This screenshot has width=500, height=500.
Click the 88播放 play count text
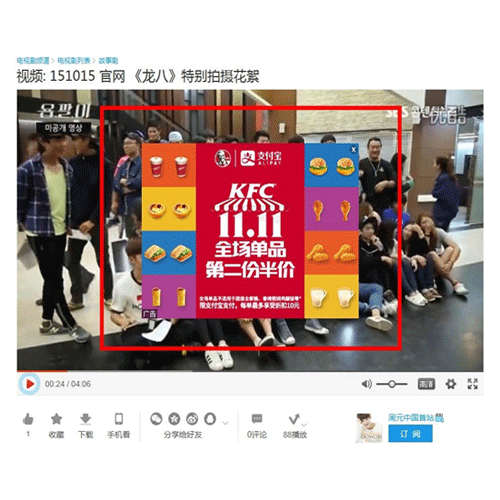pyautogui.click(x=295, y=435)
